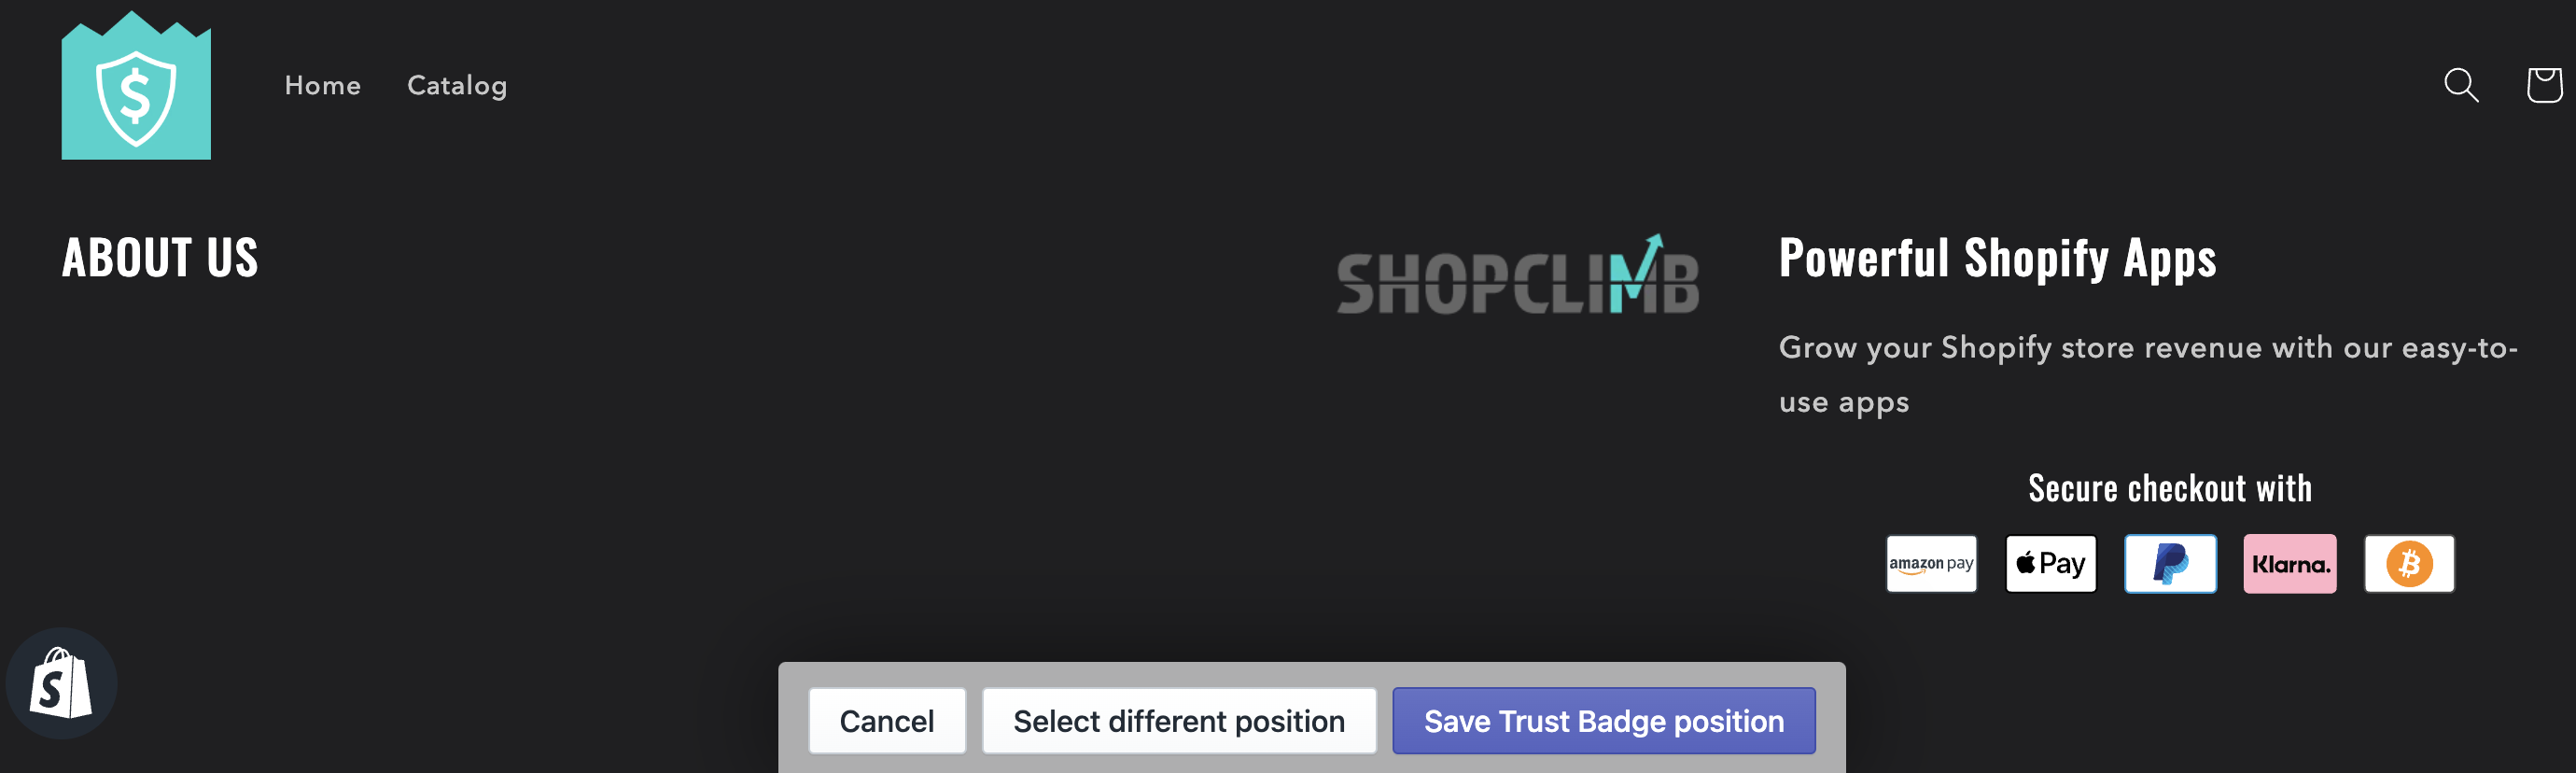Click the grey position toolbar background
Screen dimensions: 2576x773
(1312, 674)
